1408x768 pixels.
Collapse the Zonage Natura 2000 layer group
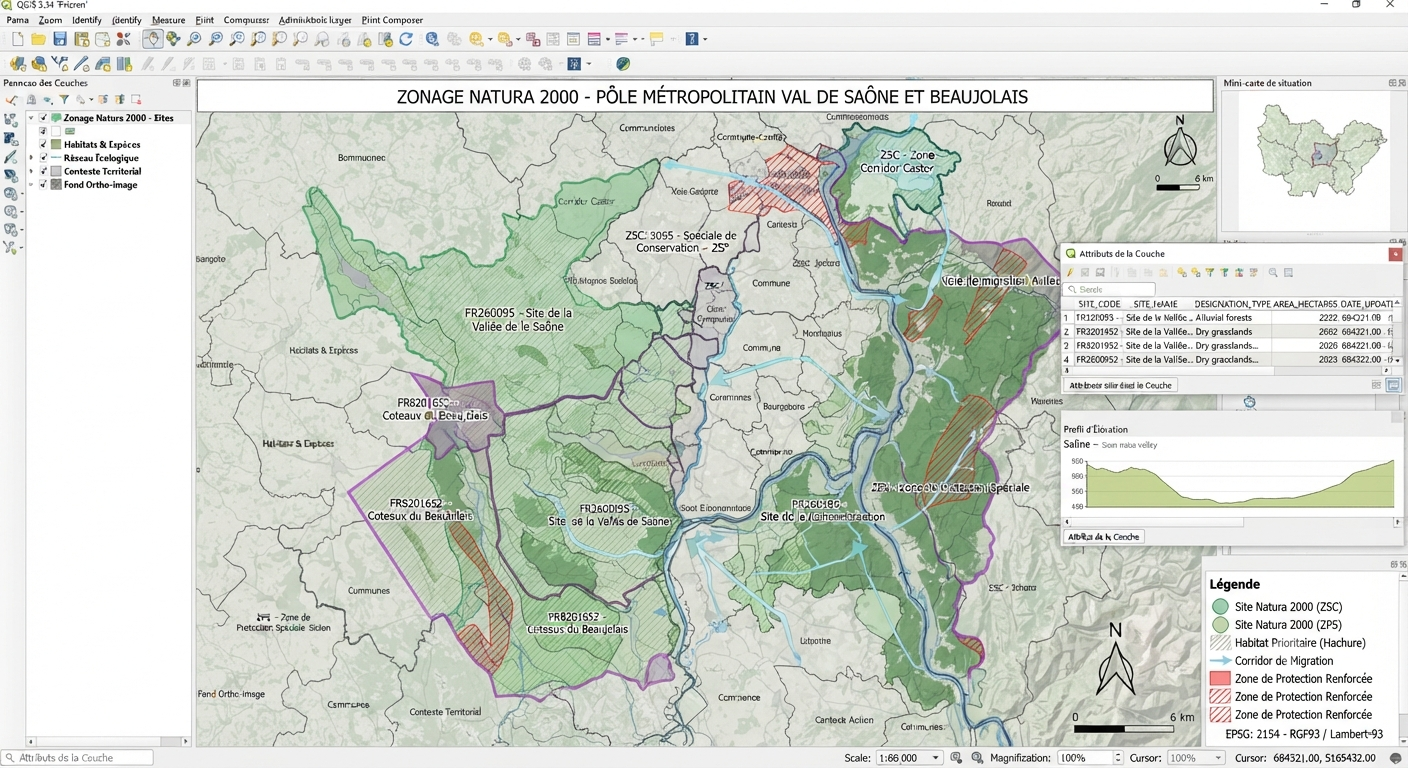click(x=31, y=118)
